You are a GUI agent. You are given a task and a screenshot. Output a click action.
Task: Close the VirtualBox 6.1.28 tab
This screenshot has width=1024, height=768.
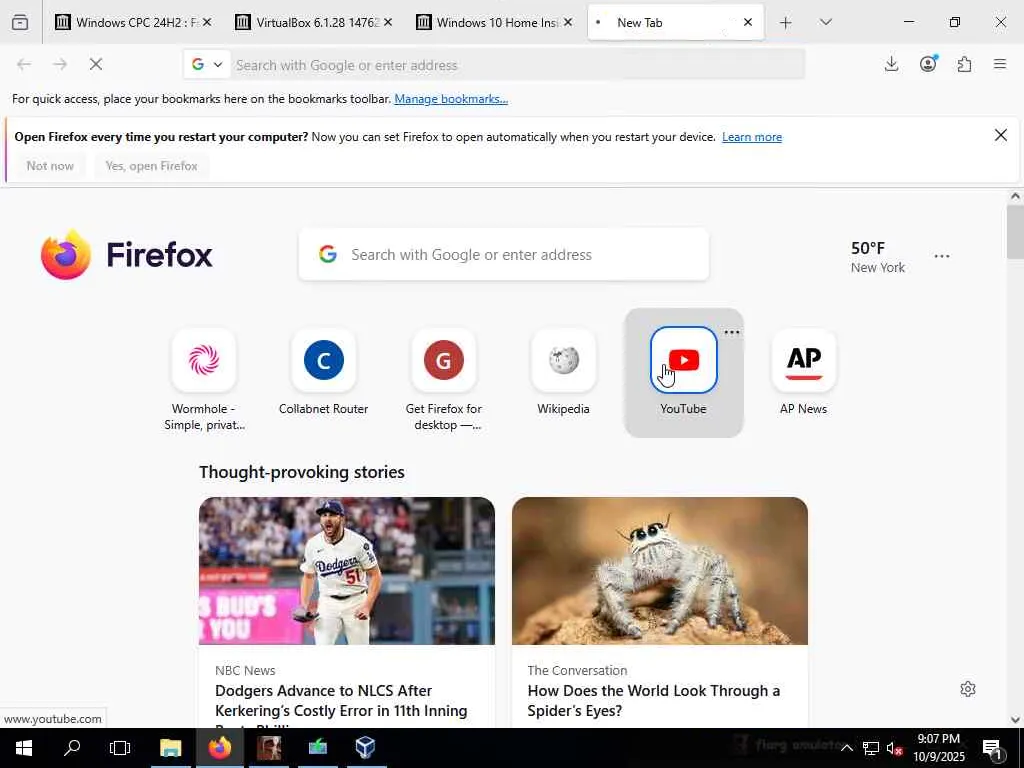tap(387, 22)
